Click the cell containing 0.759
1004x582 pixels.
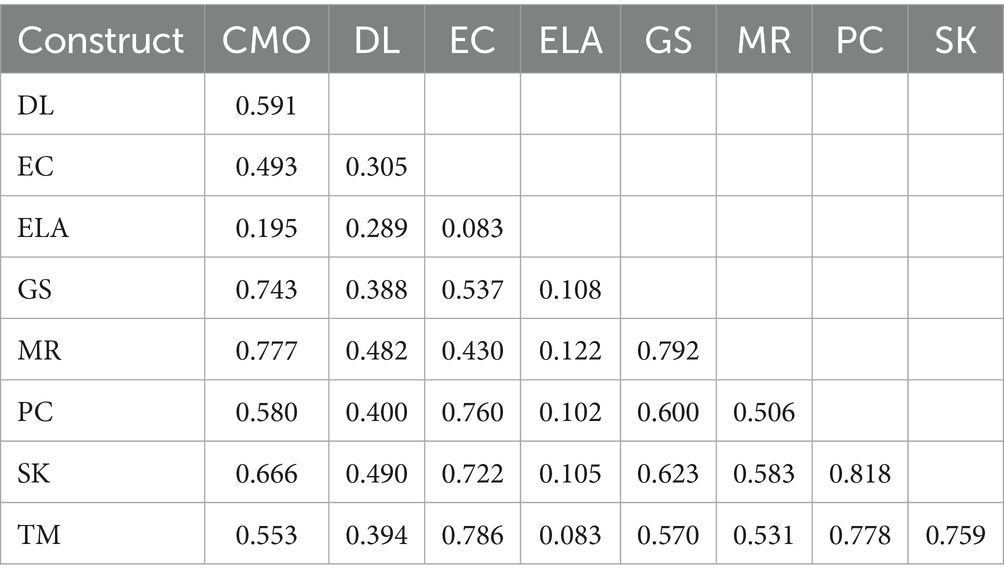957,536
